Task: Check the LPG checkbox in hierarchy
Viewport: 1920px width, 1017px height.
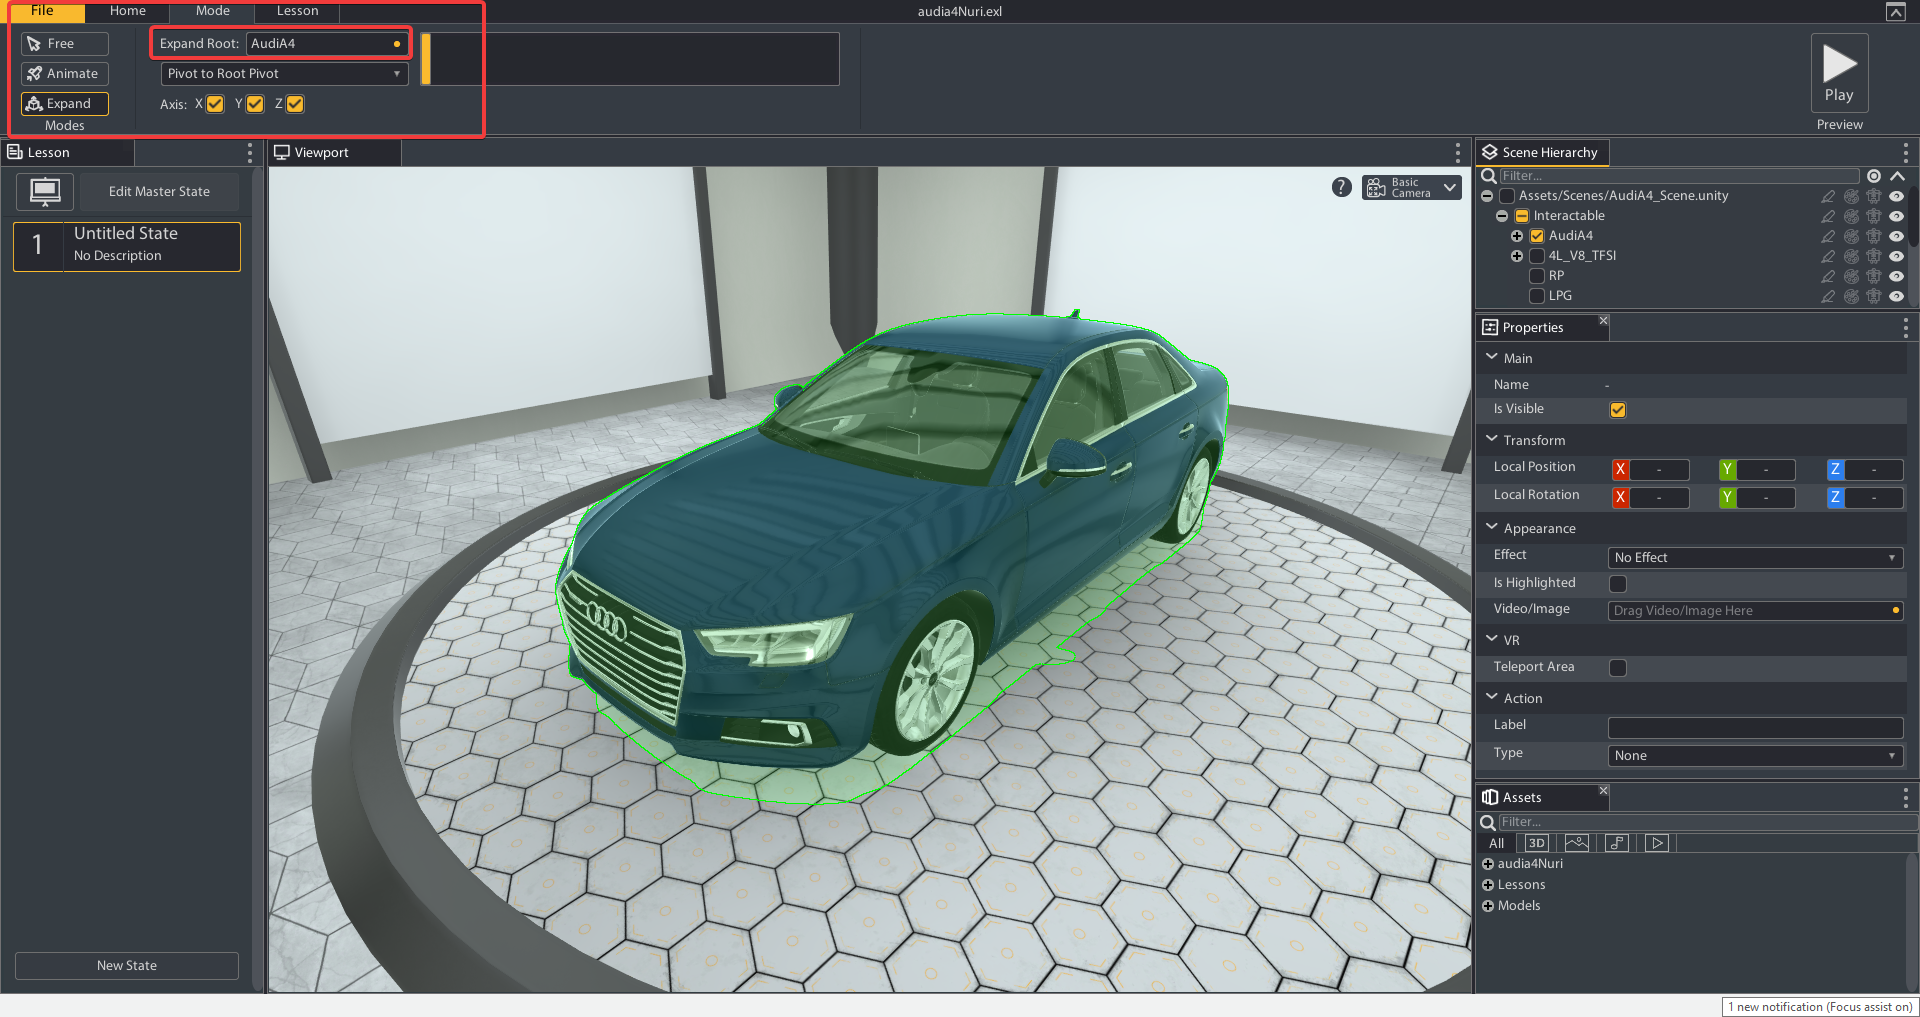Action: pyautogui.click(x=1537, y=296)
